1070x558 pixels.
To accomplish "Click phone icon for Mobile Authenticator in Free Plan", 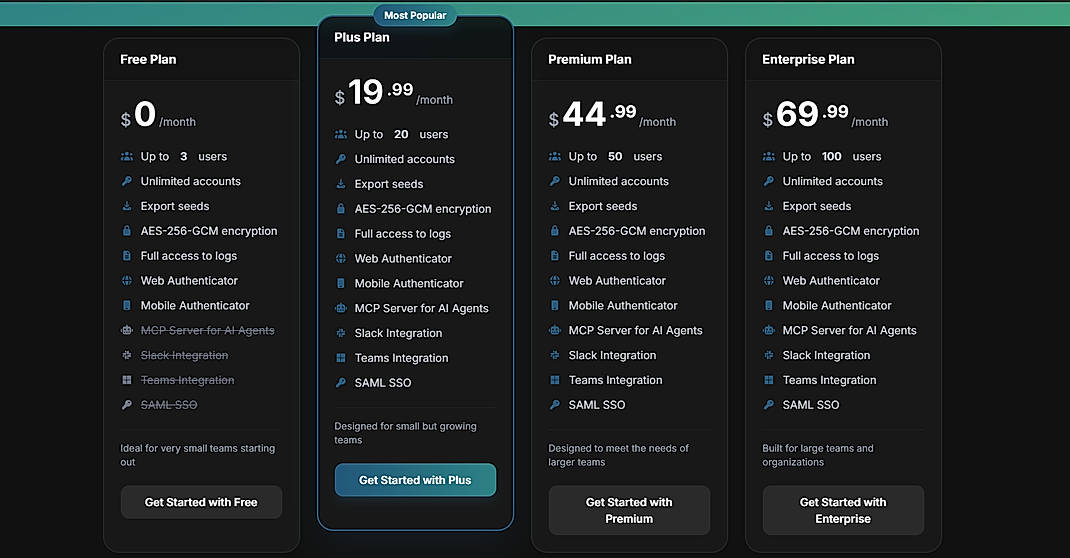I will point(127,306).
